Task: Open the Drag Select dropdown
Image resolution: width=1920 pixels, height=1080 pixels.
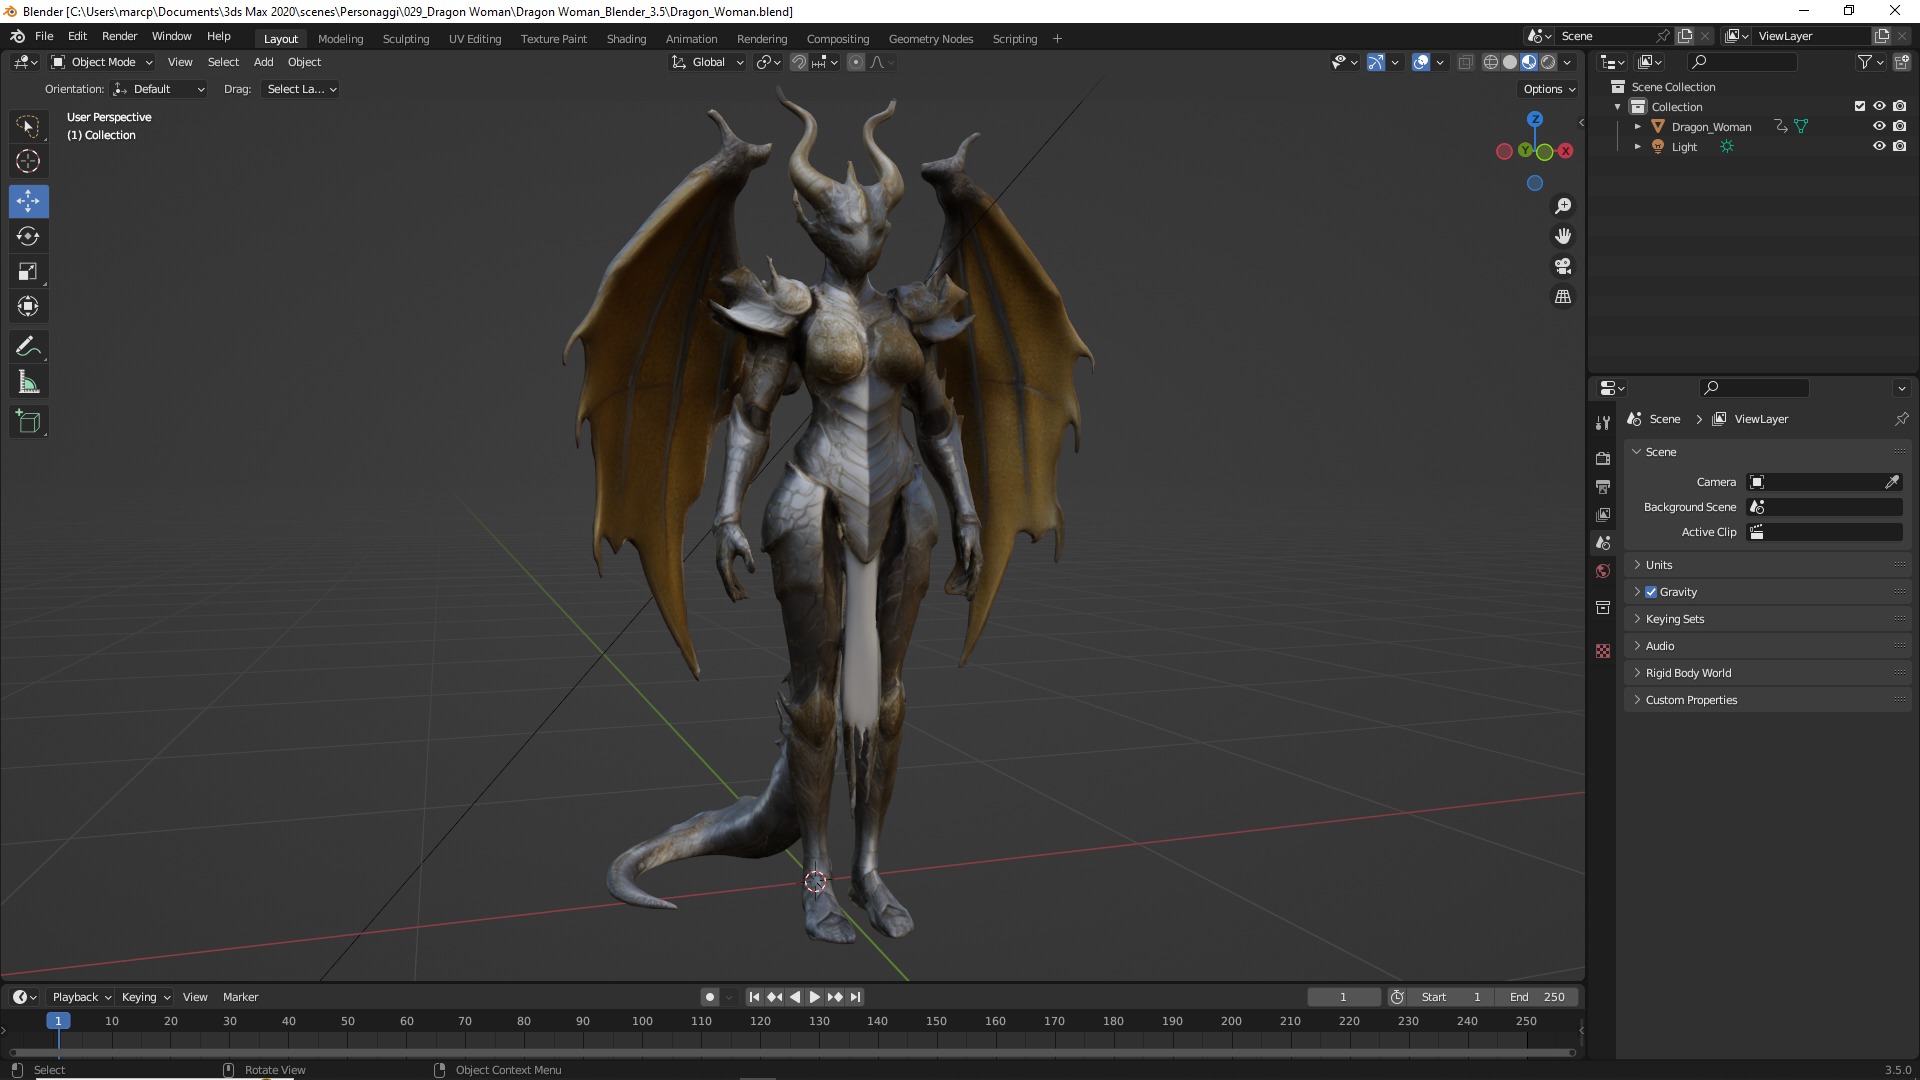Action: tap(300, 89)
